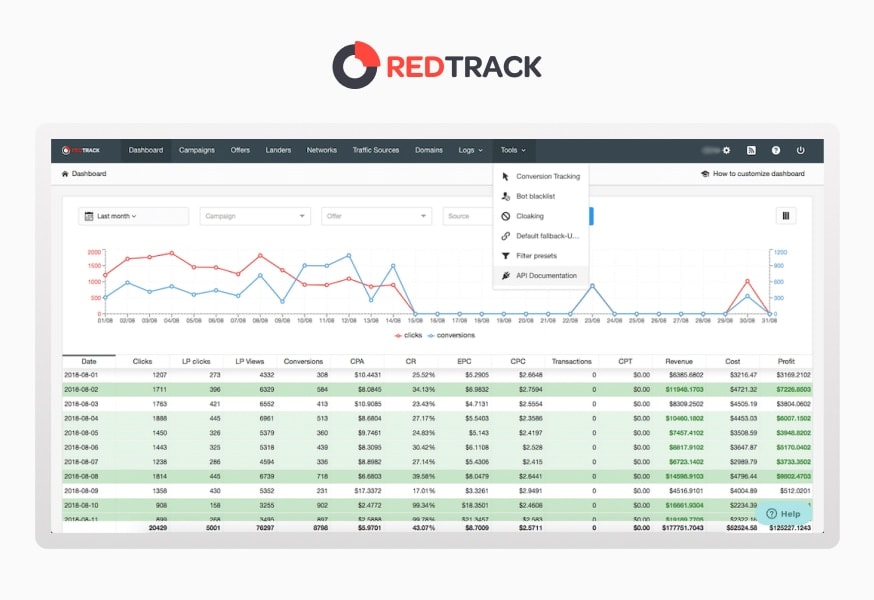Click the settings gear icon in navbar

(726, 150)
